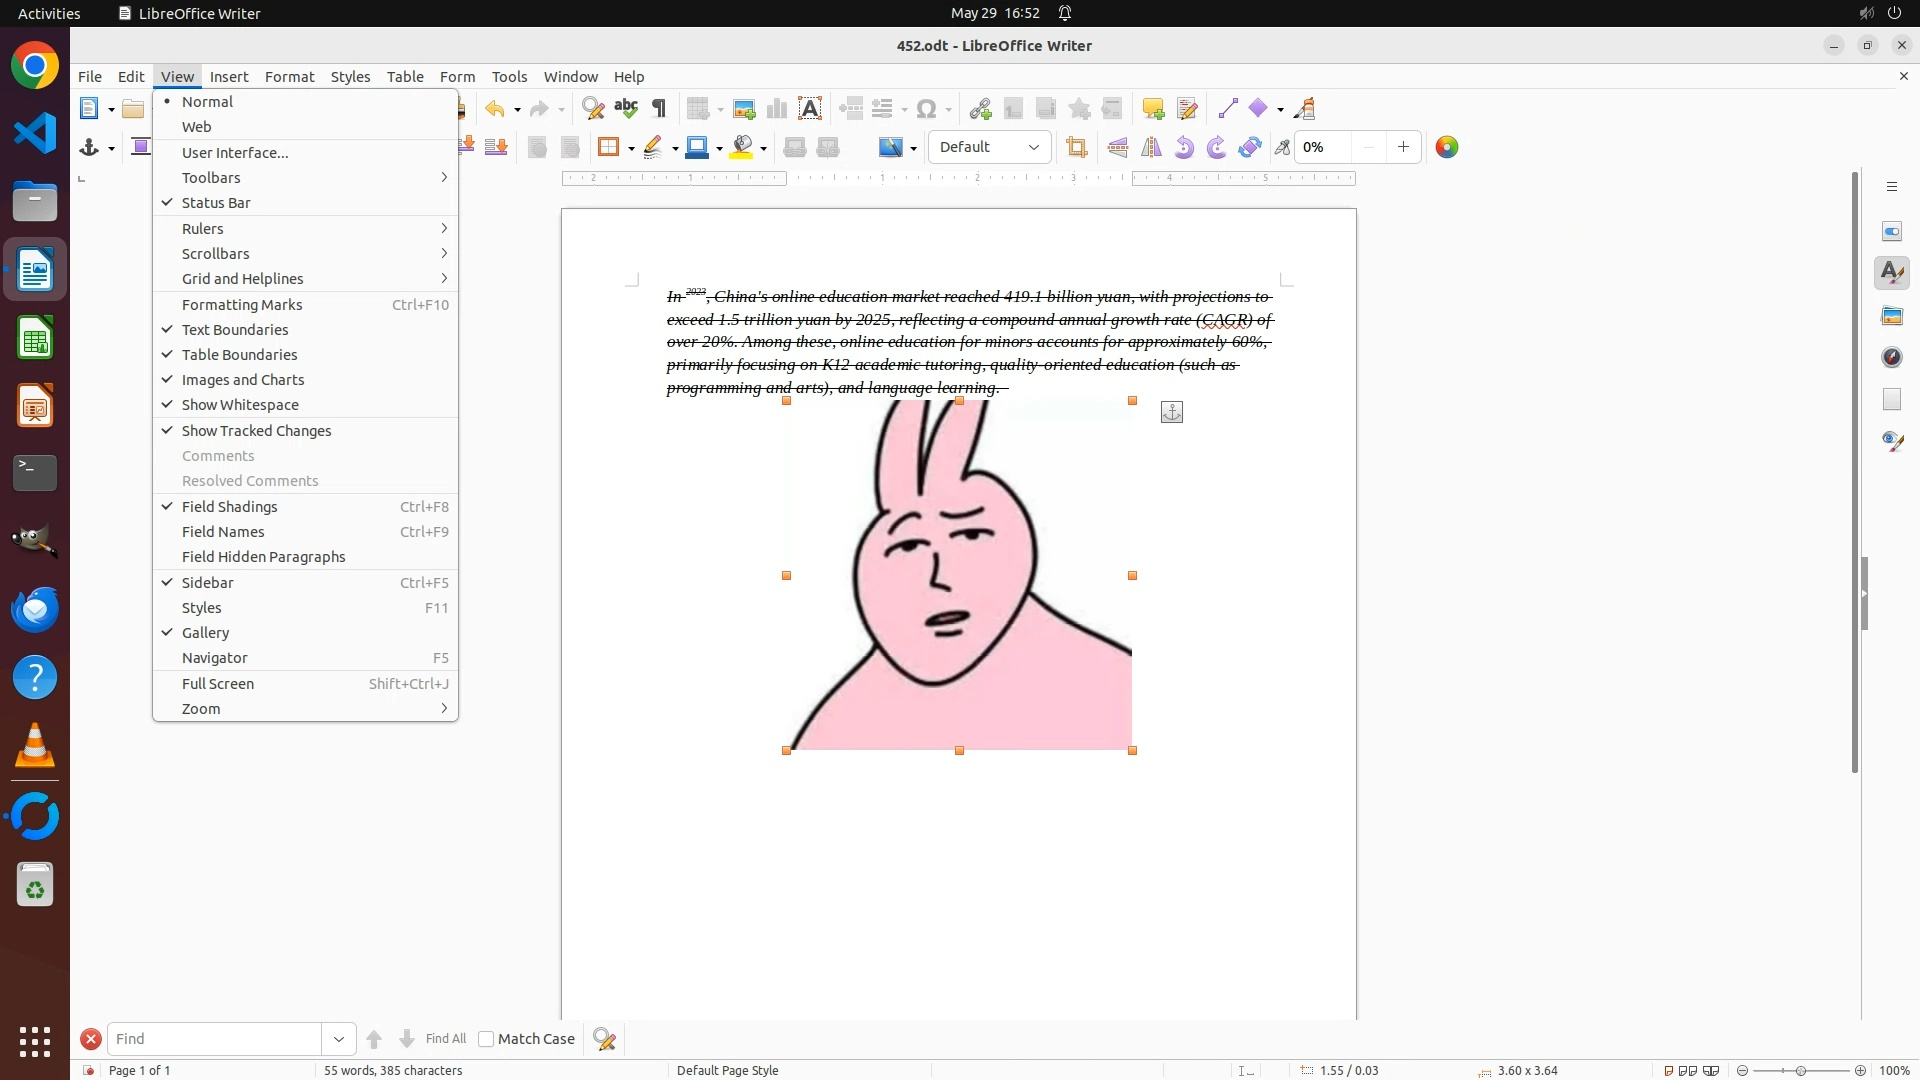Click the zoom slider in status bar
This screenshot has height=1080, width=1920.
coord(1800,1070)
